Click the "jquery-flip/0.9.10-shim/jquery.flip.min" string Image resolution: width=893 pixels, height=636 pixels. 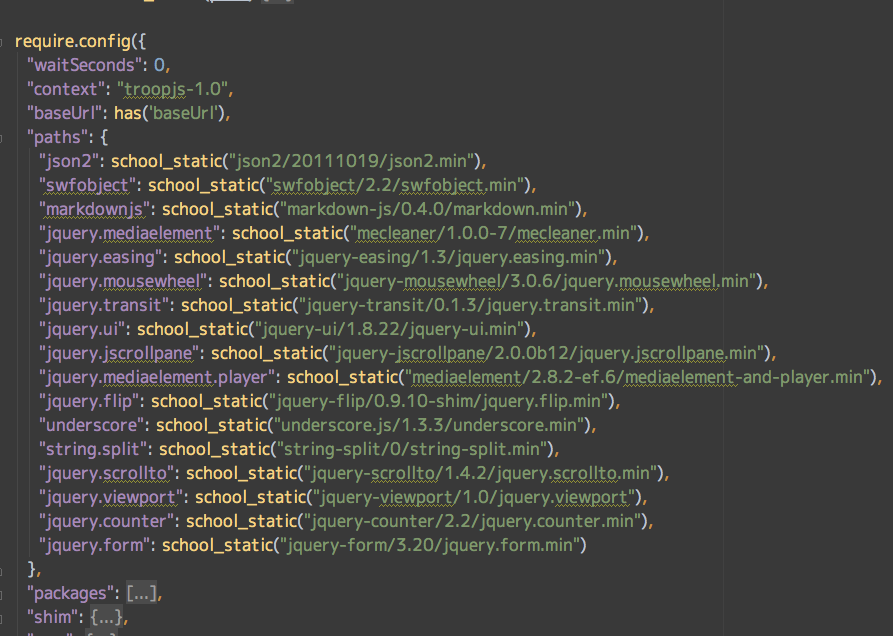(438, 401)
